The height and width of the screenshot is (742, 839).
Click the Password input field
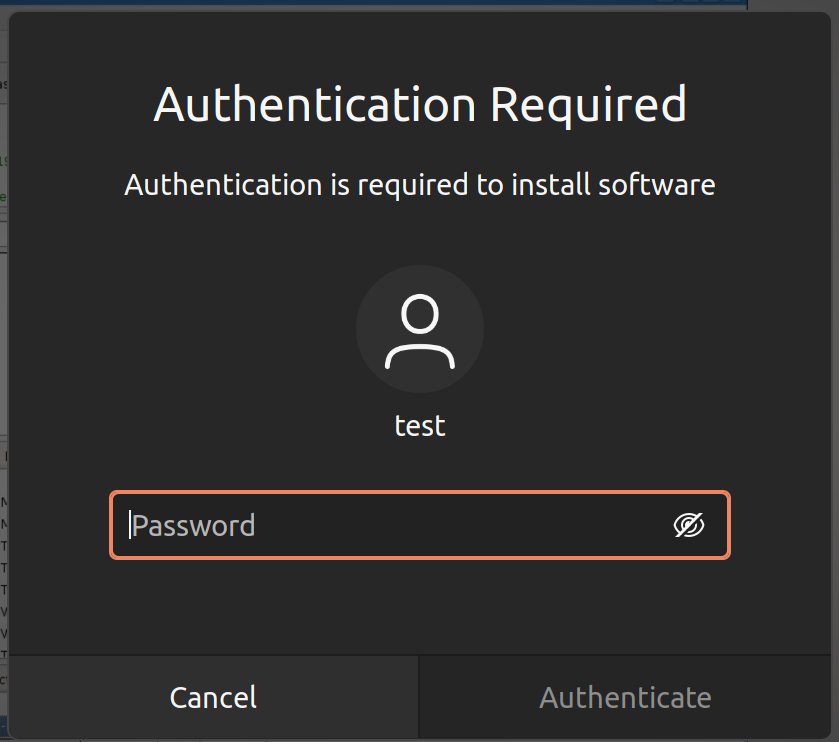click(400, 525)
